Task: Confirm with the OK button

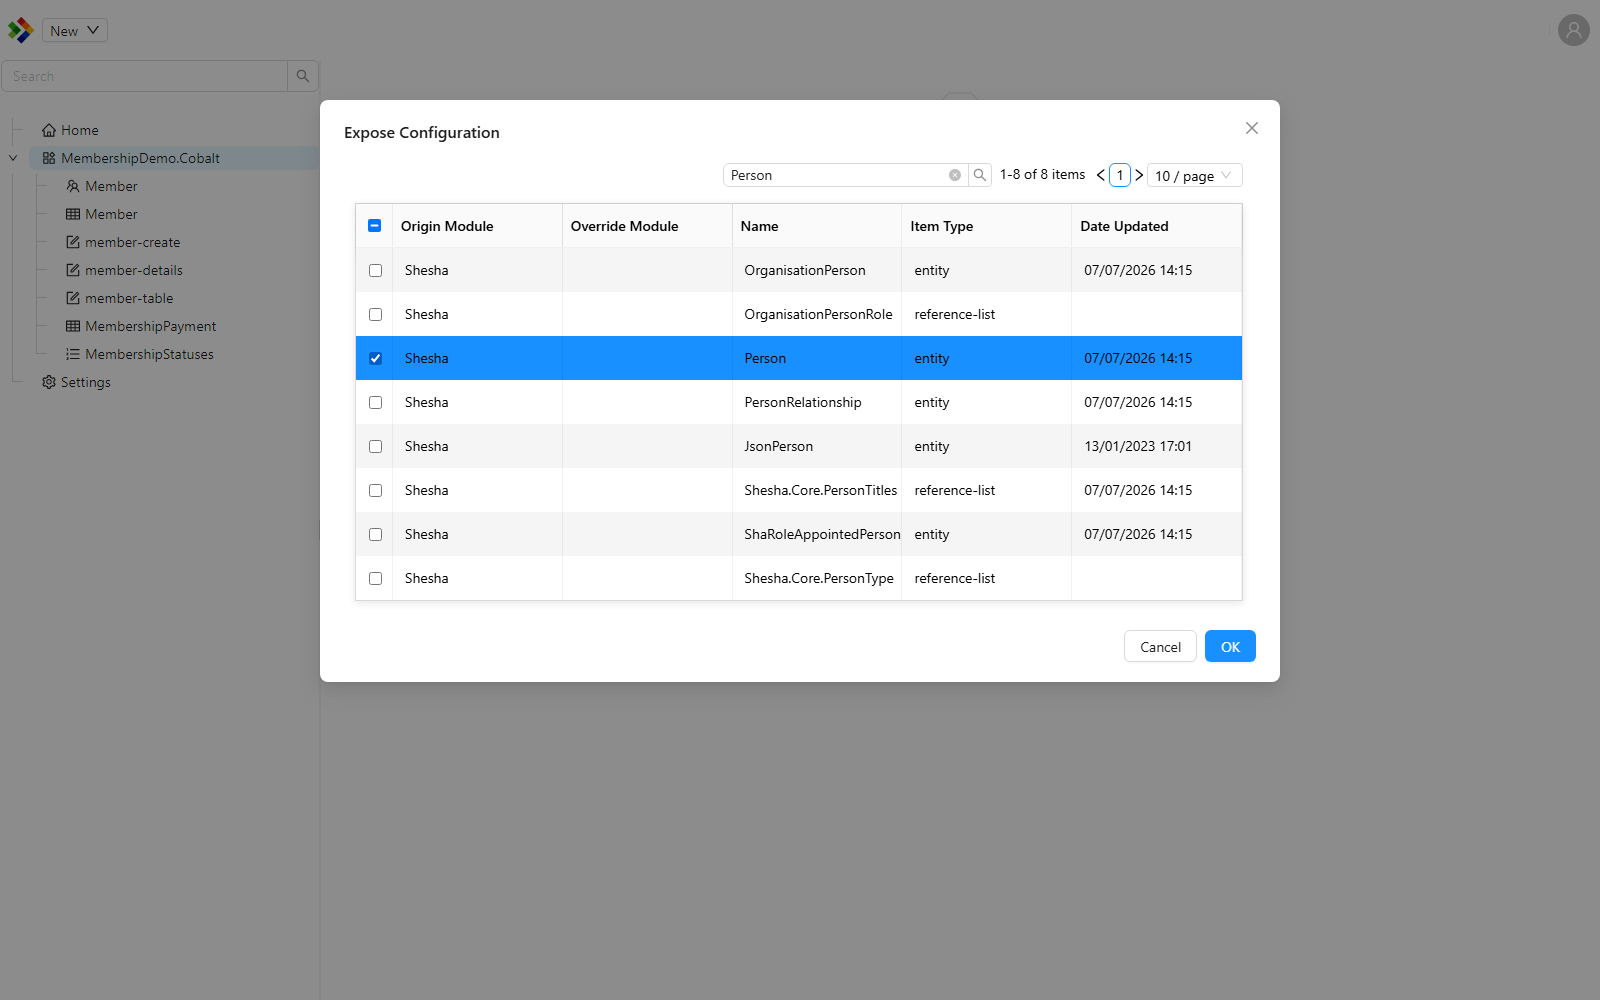Action: pyautogui.click(x=1230, y=647)
